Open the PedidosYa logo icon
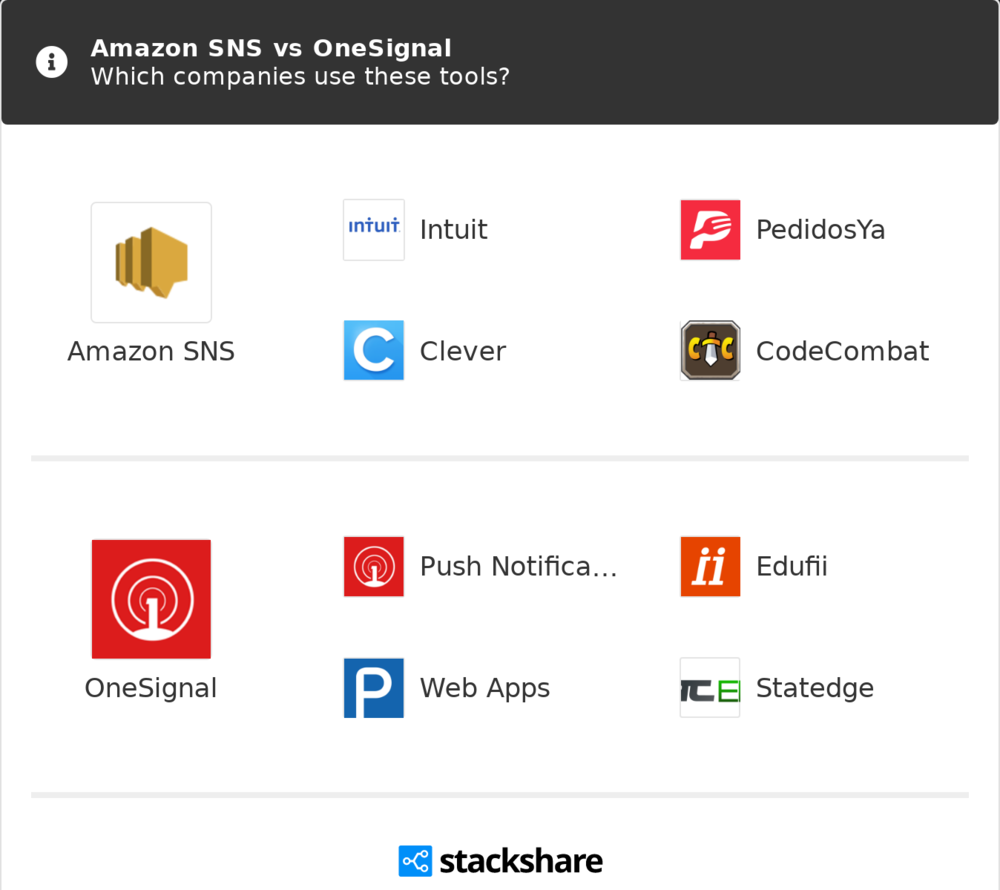 point(710,230)
